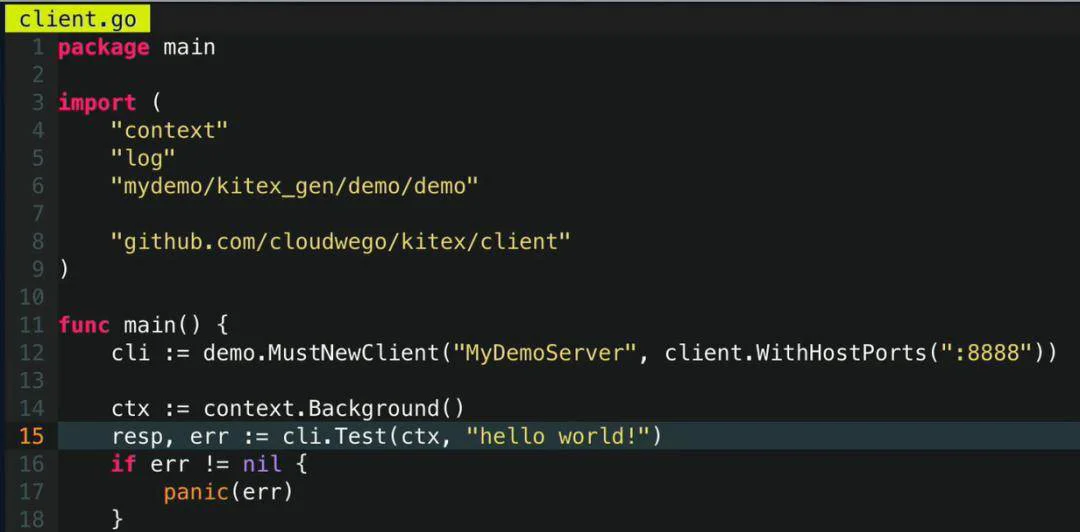Click 'panic(err)' on line 17
Viewport: 1080px width, 532px height.
coord(228,492)
